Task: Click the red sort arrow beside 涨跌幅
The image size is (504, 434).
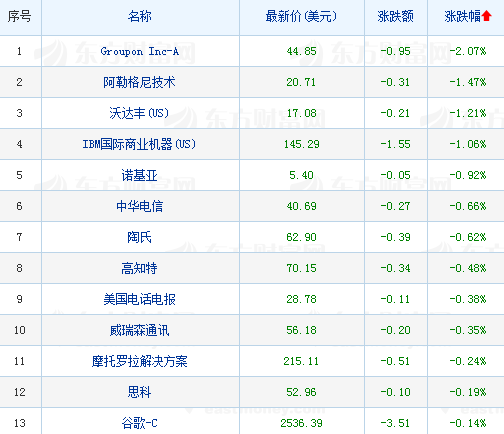Action: (x=487, y=16)
